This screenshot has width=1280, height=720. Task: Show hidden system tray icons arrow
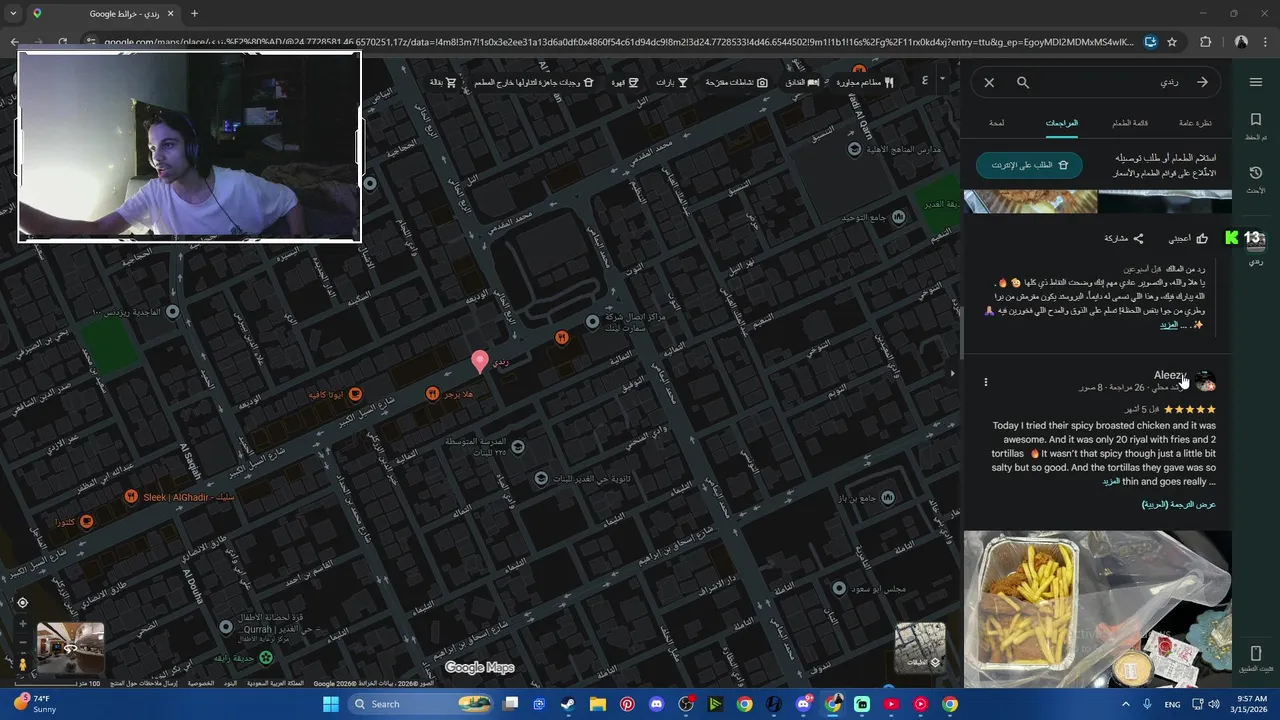pyautogui.click(x=1126, y=704)
